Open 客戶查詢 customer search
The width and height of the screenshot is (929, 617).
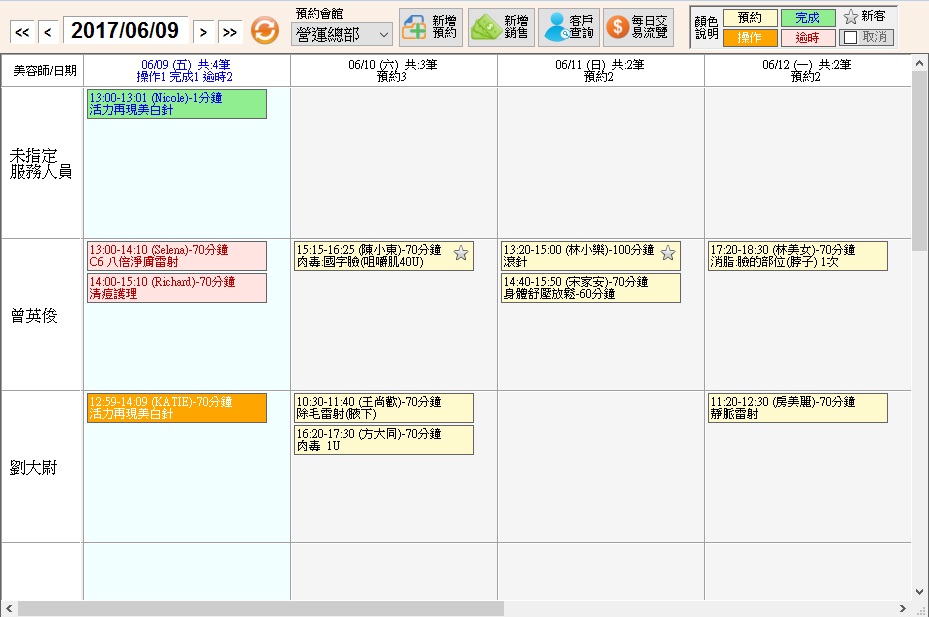569,28
